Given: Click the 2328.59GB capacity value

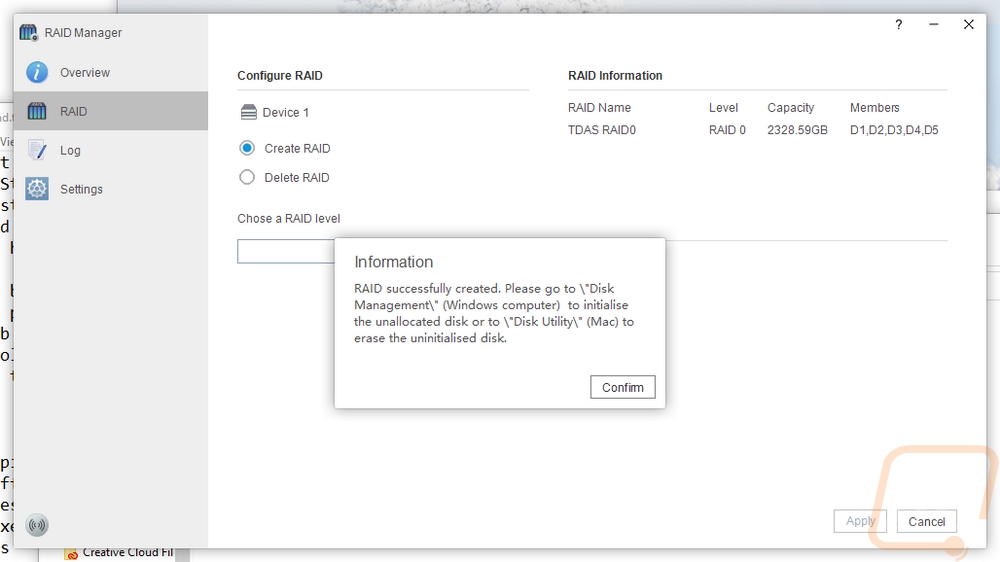Looking at the screenshot, I should coord(797,129).
